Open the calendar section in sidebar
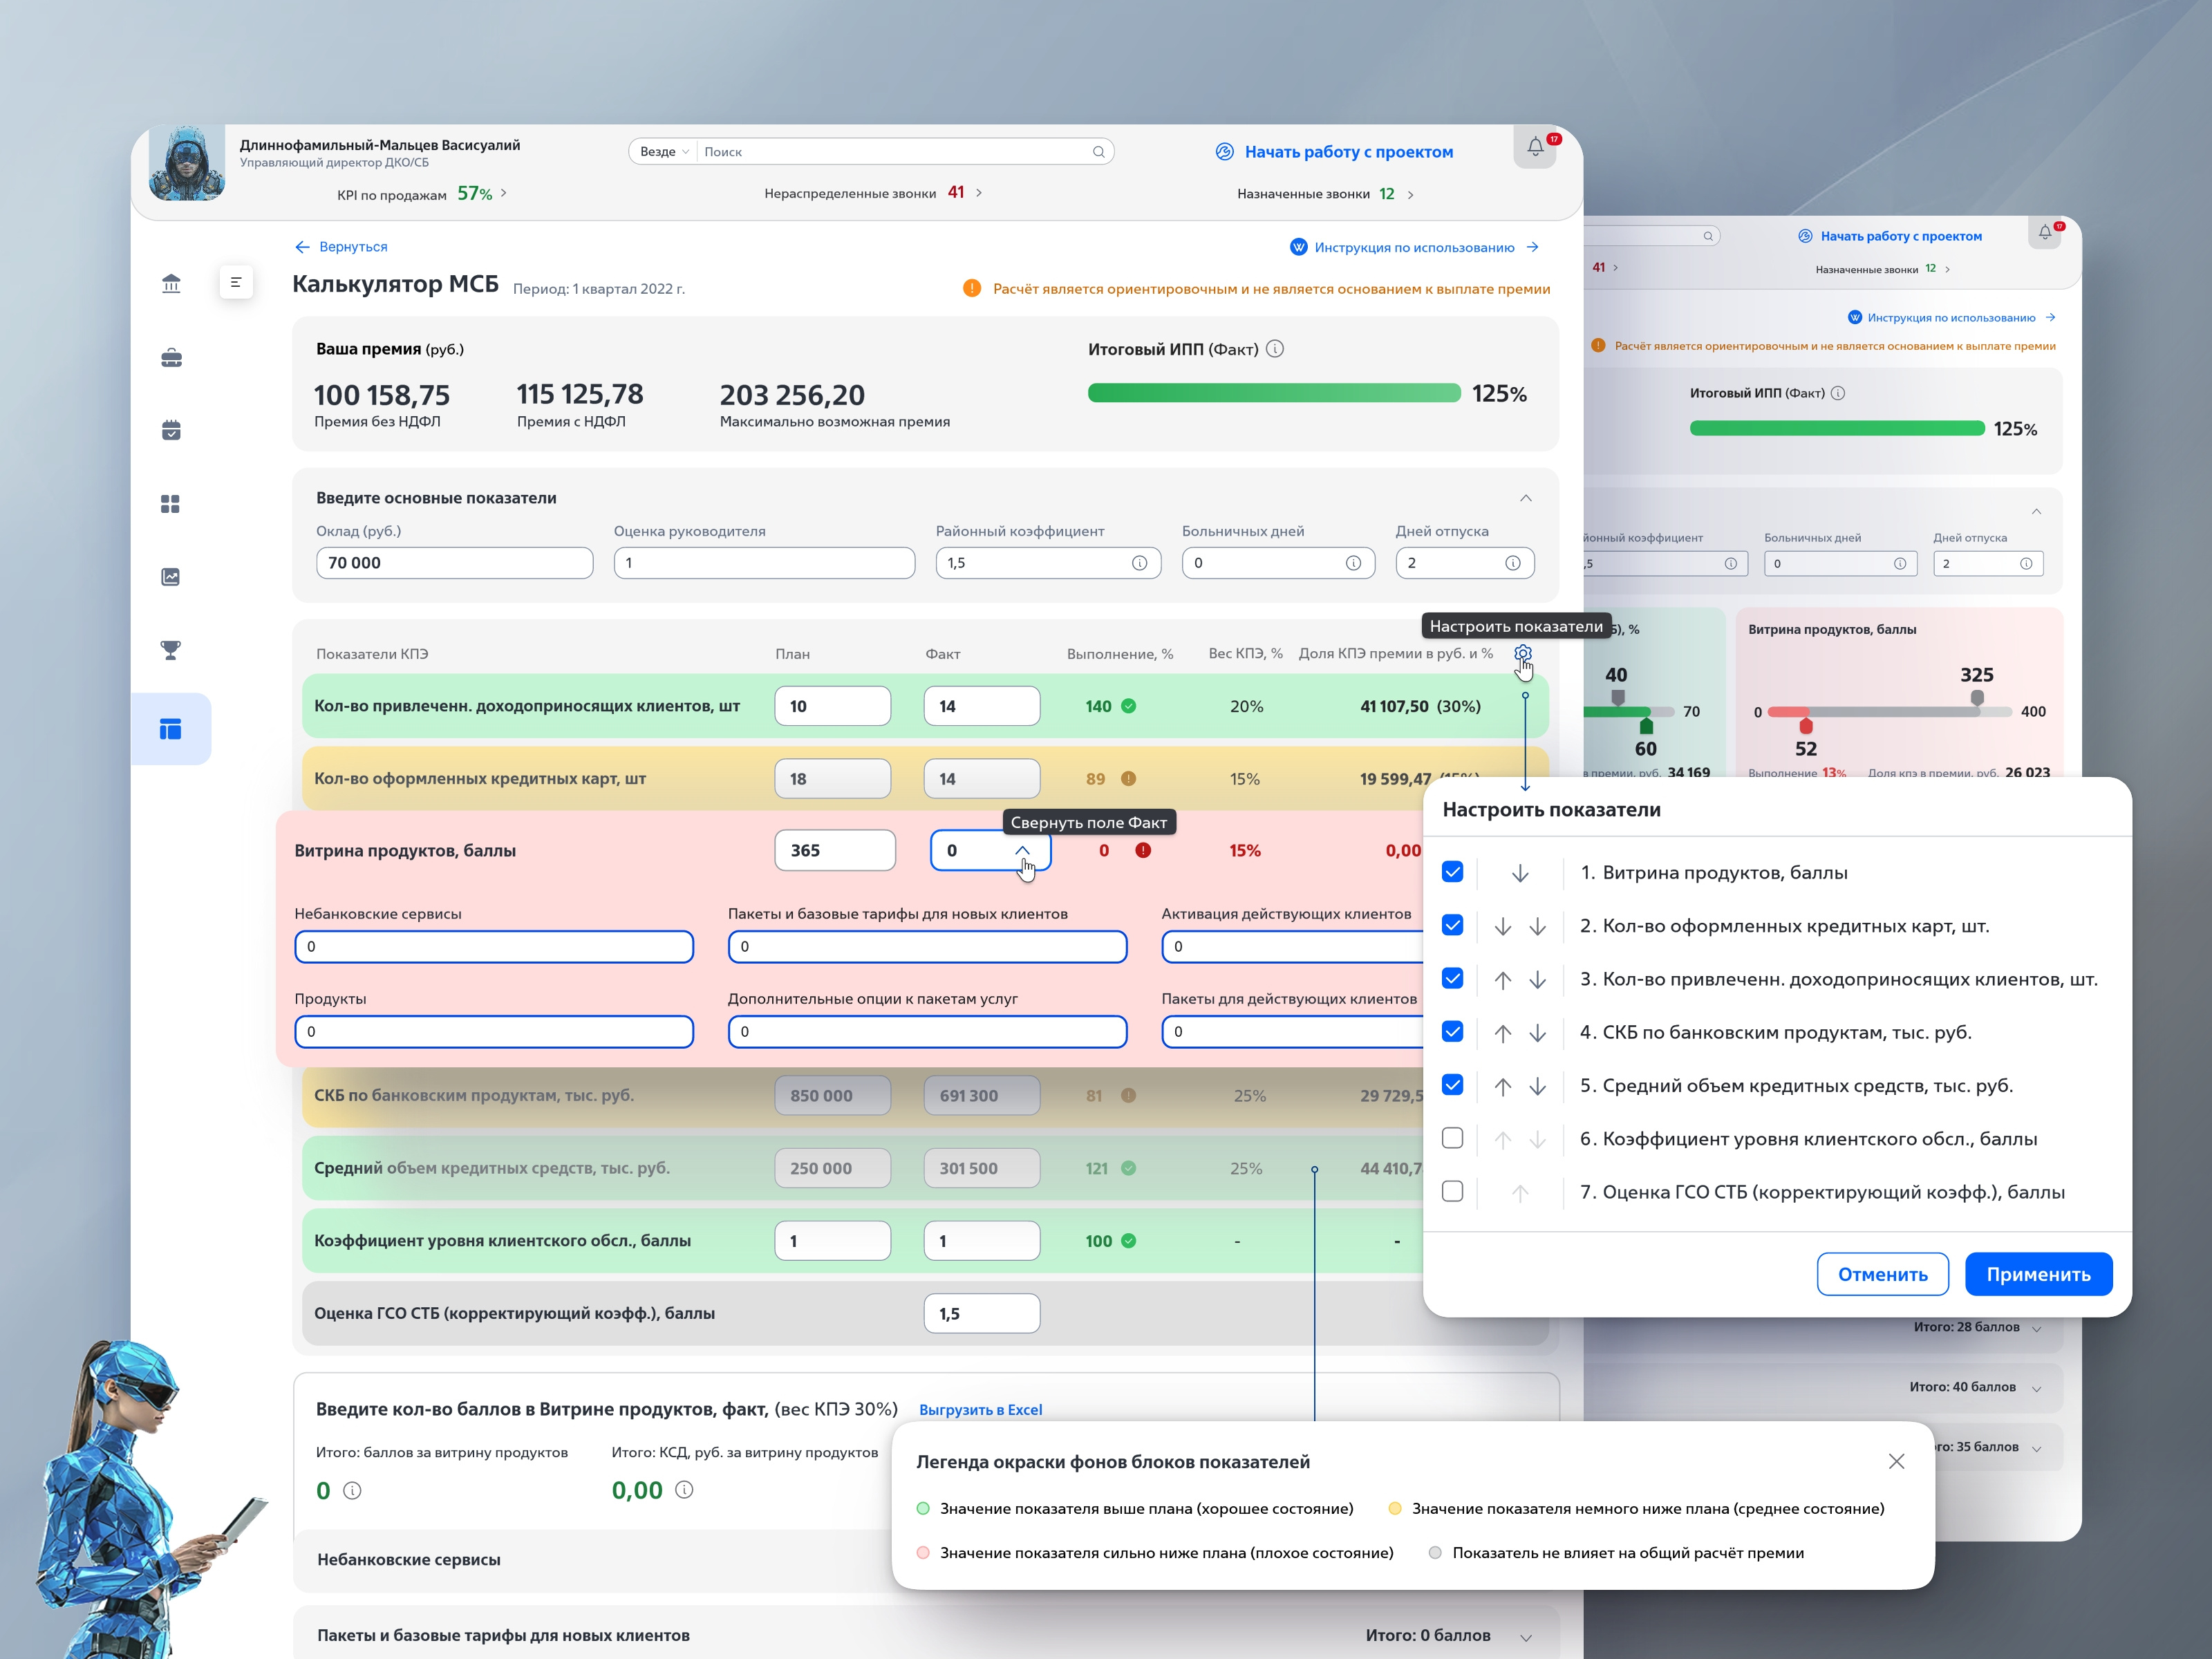 click(171, 430)
